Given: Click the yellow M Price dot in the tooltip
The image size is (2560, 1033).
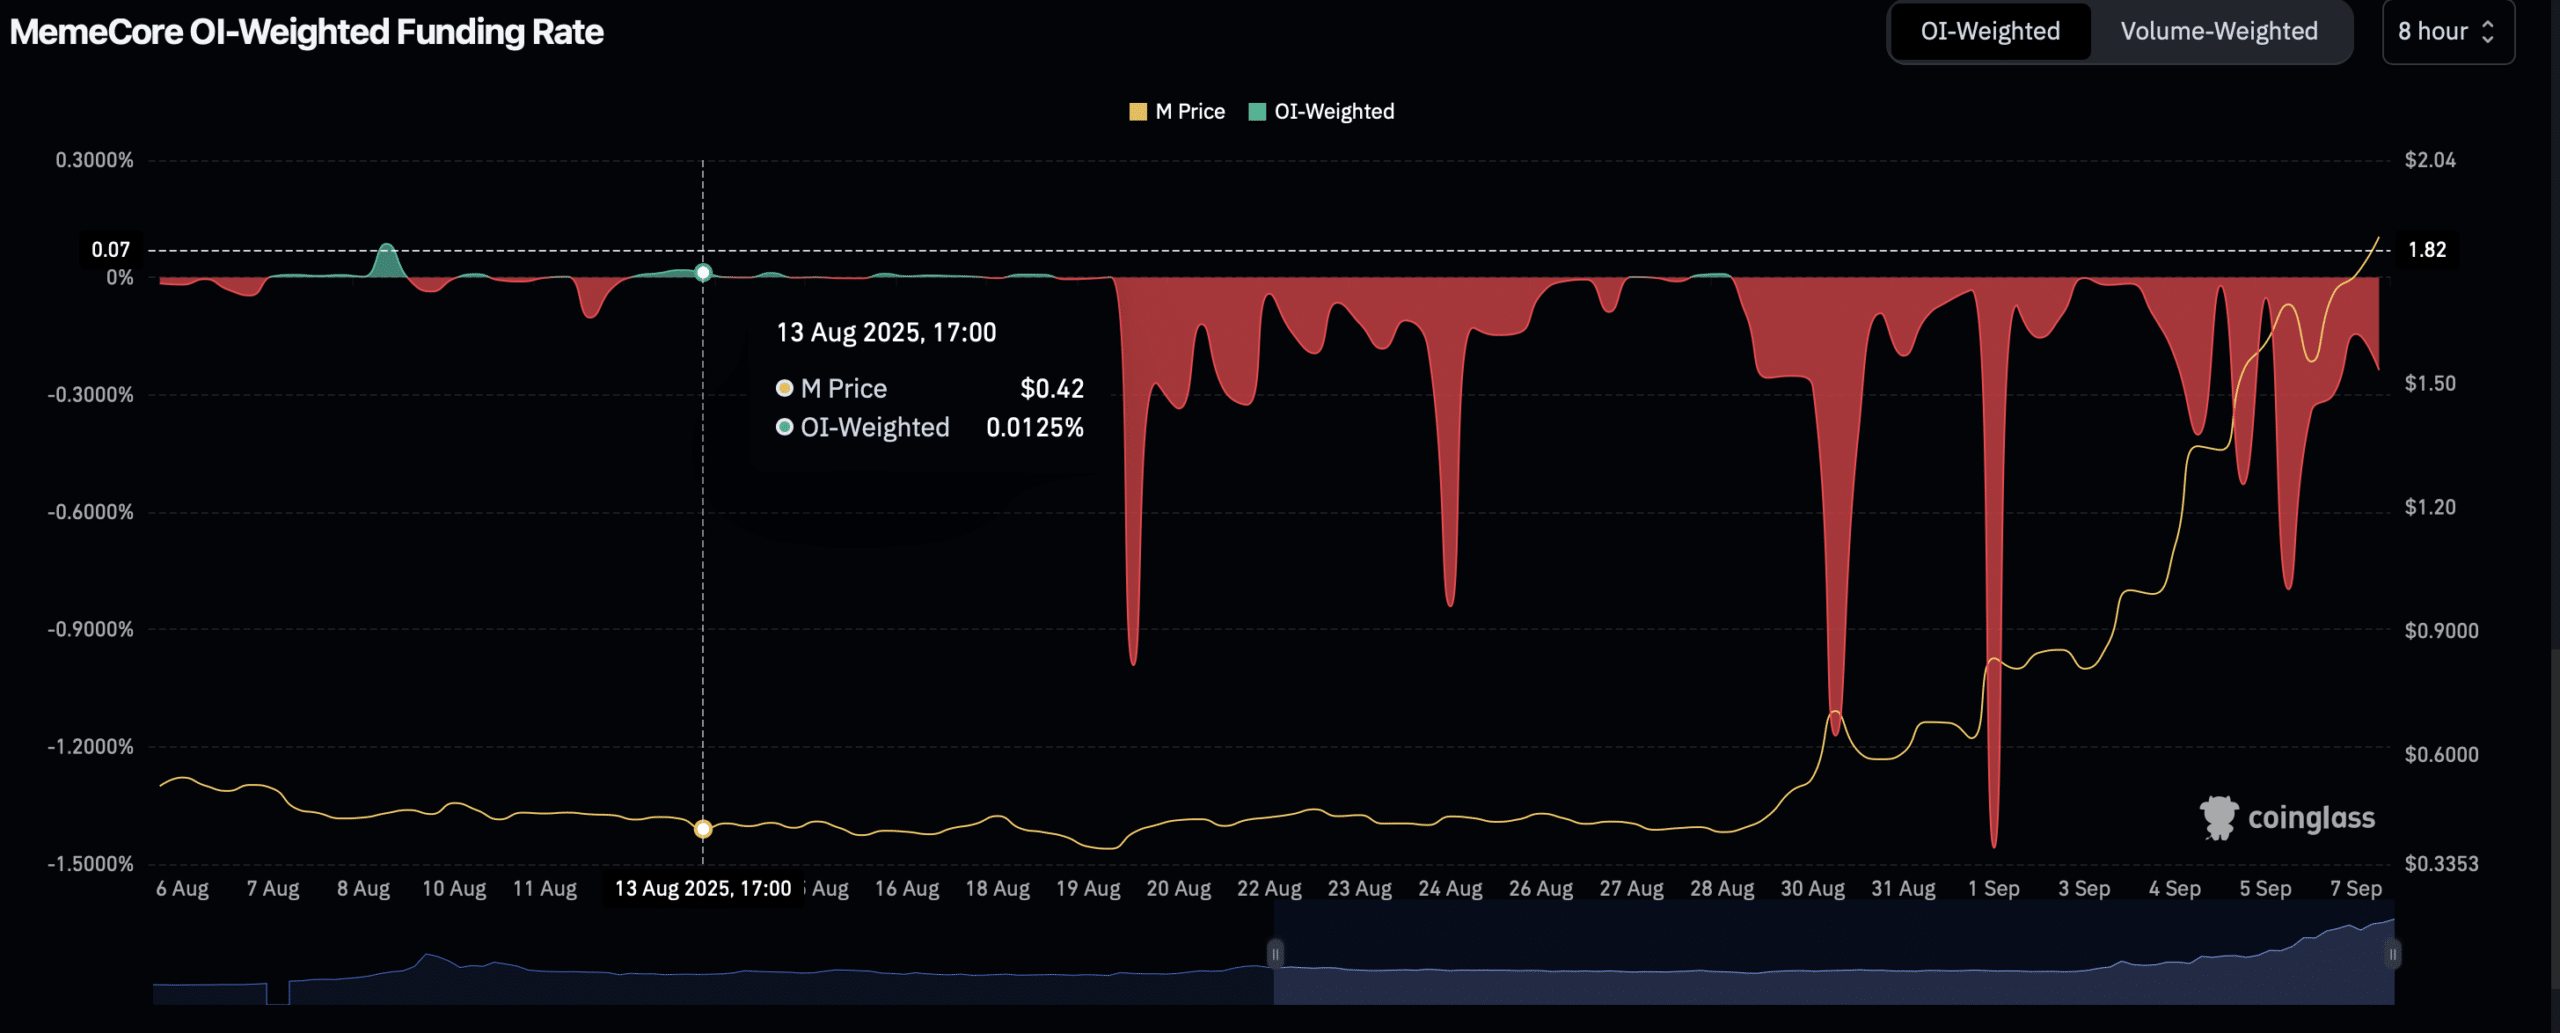Looking at the screenshot, I should [785, 388].
